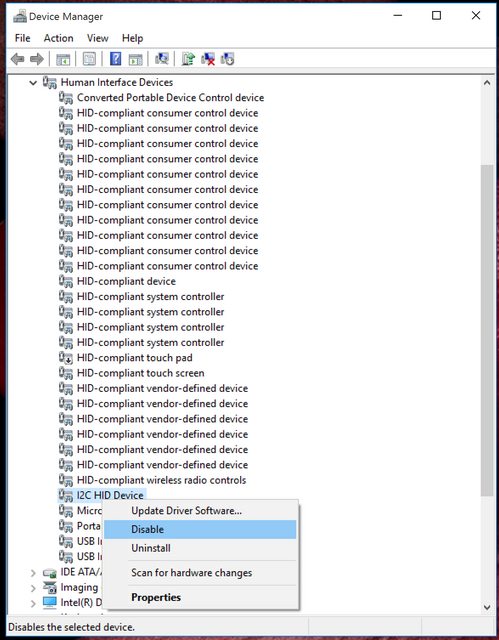Choose Properties in the context menu
The height and width of the screenshot is (640, 499).
(x=200, y=597)
